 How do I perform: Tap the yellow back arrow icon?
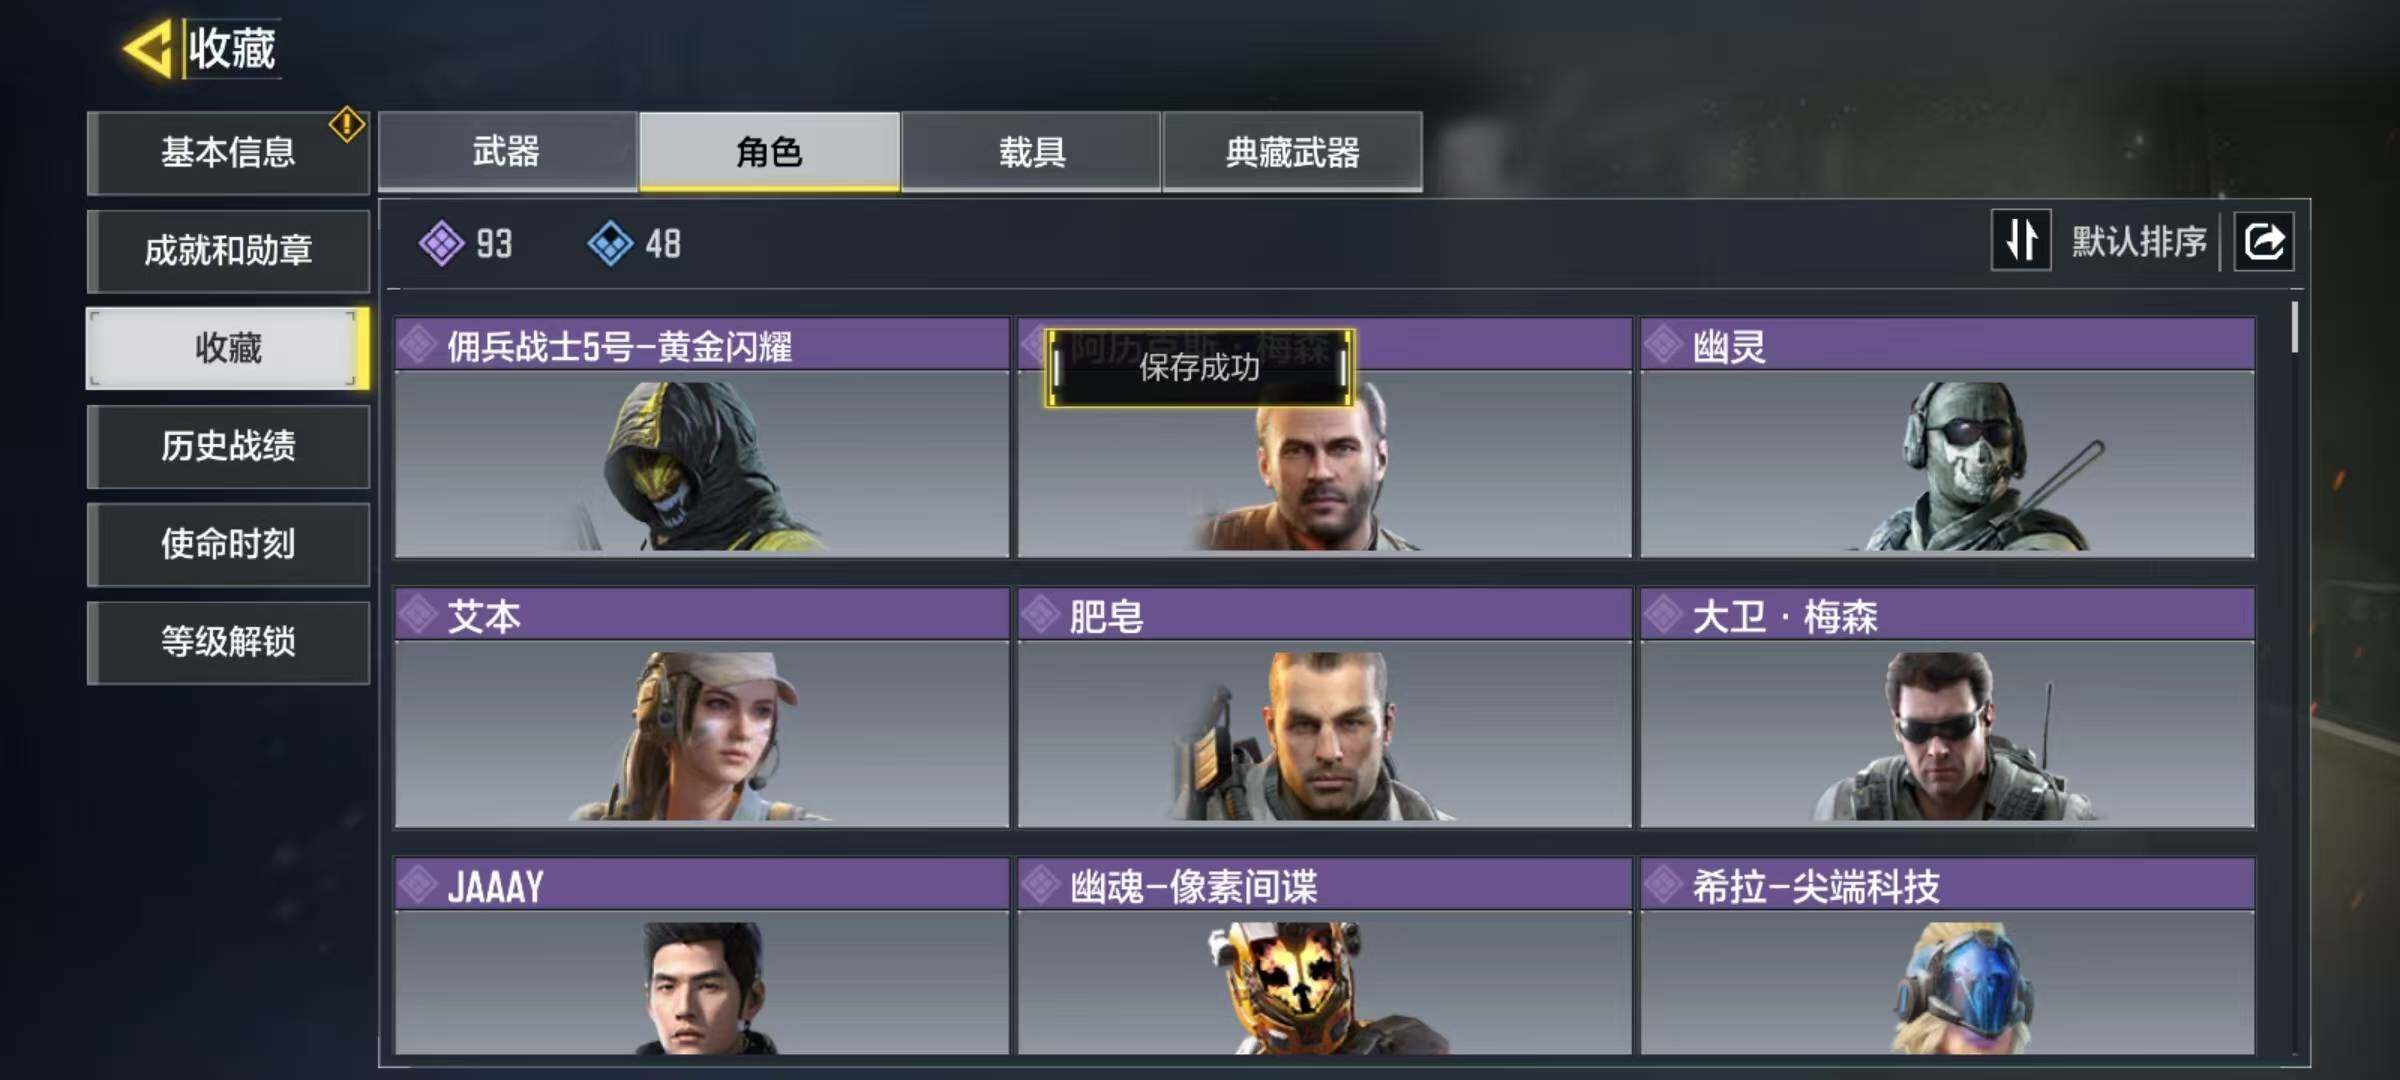point(148,49)
